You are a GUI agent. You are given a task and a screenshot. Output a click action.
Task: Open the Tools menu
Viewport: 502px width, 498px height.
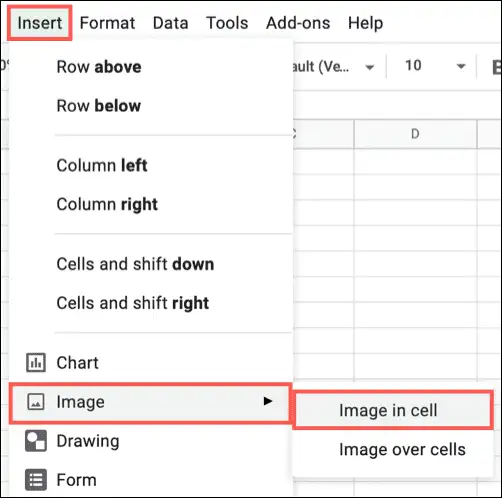click(227, 23)
